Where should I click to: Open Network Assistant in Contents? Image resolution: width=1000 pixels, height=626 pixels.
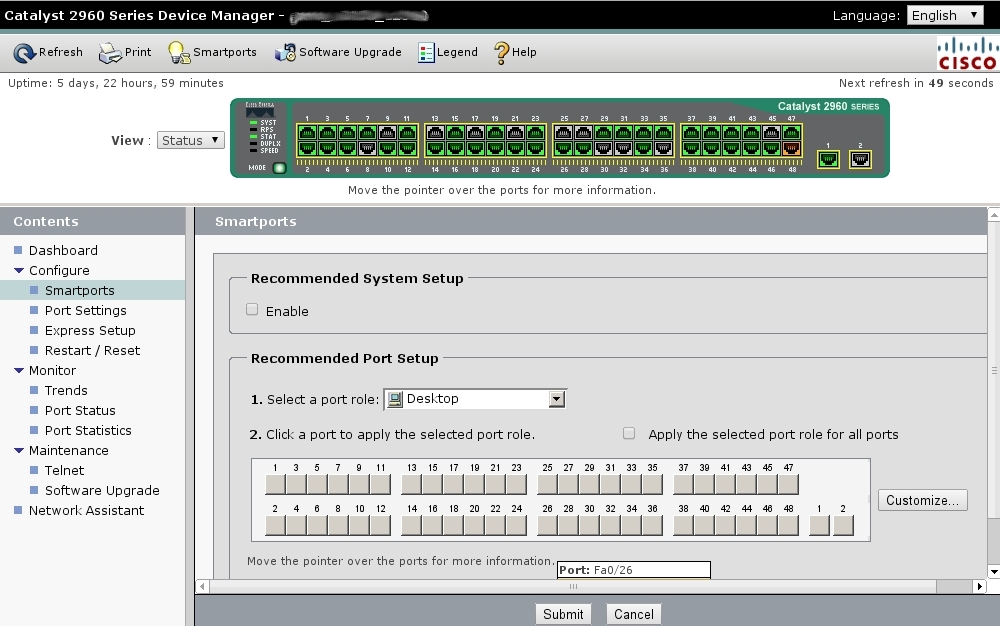[86, 511]
